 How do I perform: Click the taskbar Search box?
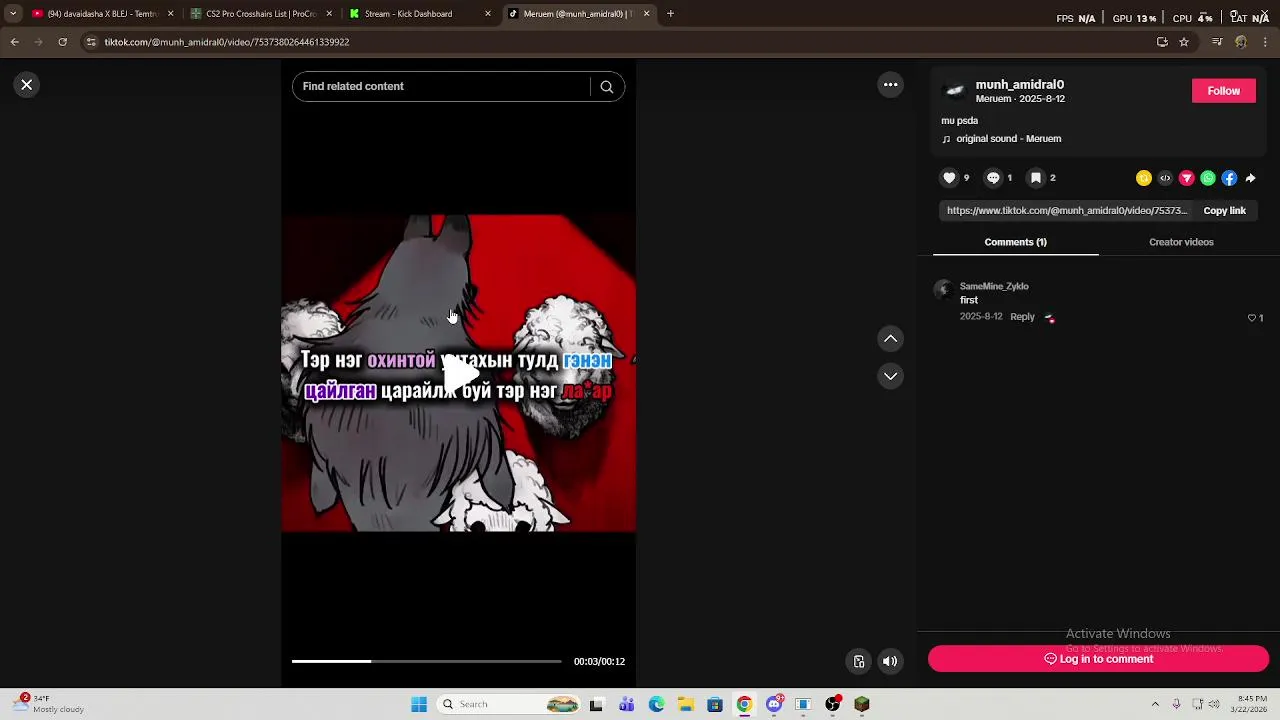(x=509, y=704)
